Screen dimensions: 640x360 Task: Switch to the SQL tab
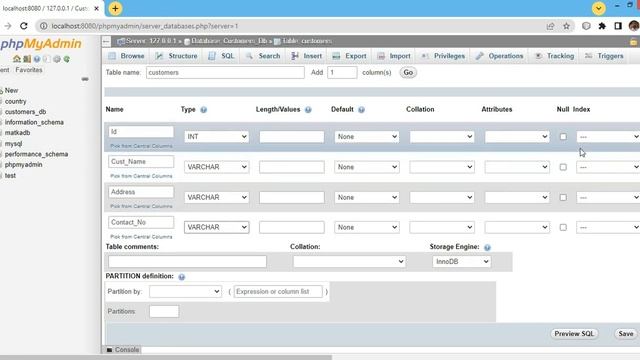pyautogui.click(x=221, y=56)
